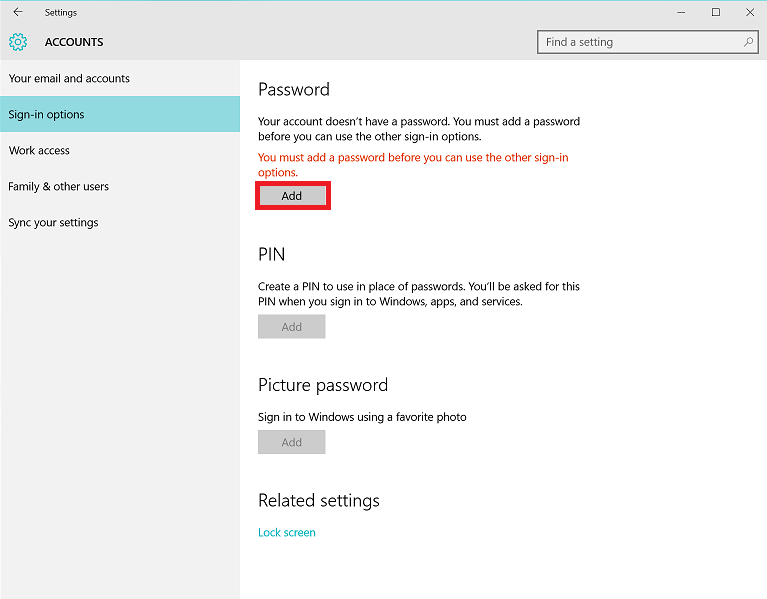Open Sync your settings

120,222
